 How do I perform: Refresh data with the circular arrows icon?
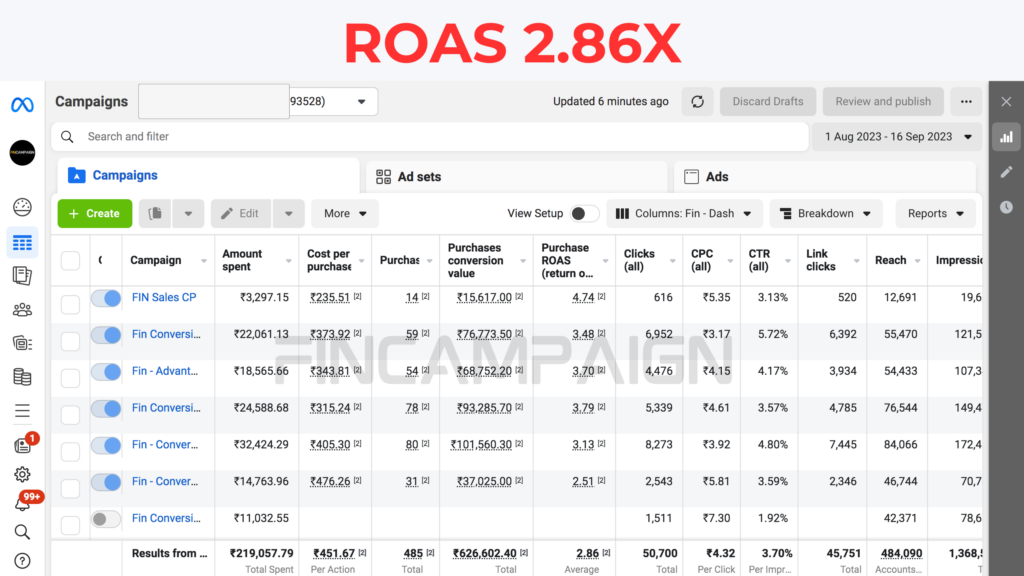[x=697, y=101]
